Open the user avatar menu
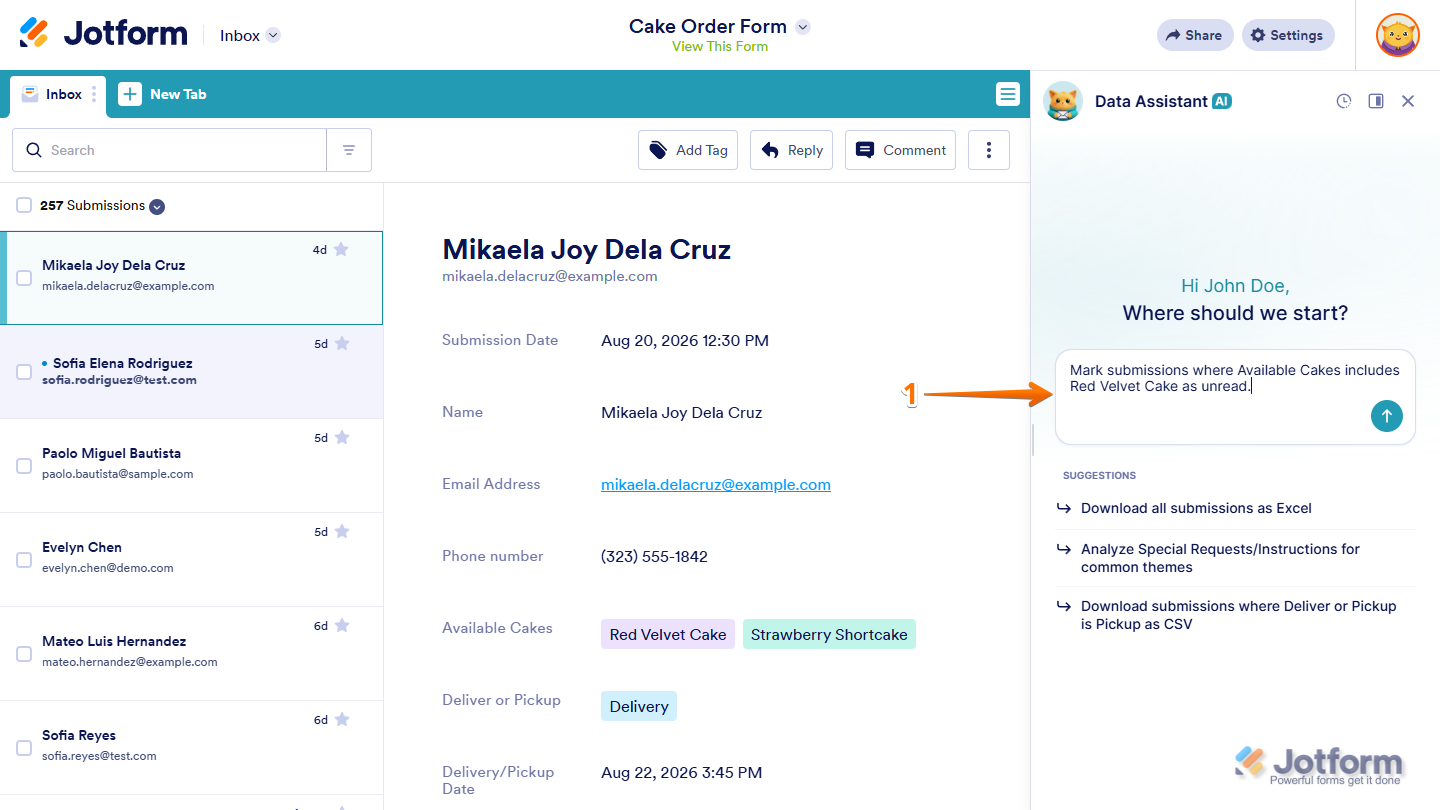The image size is (1440, 810). click(x=1397, y=35)
